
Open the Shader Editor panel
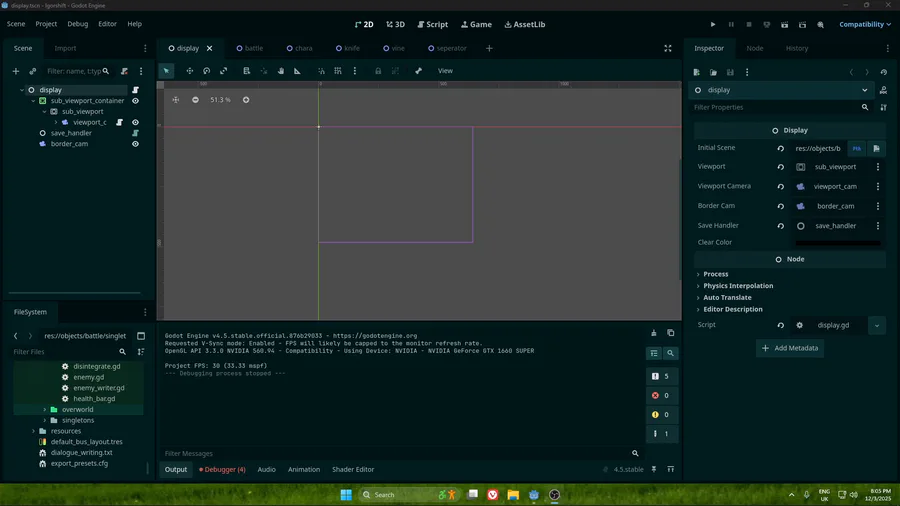pyautogui.click(x=353, y=469)
